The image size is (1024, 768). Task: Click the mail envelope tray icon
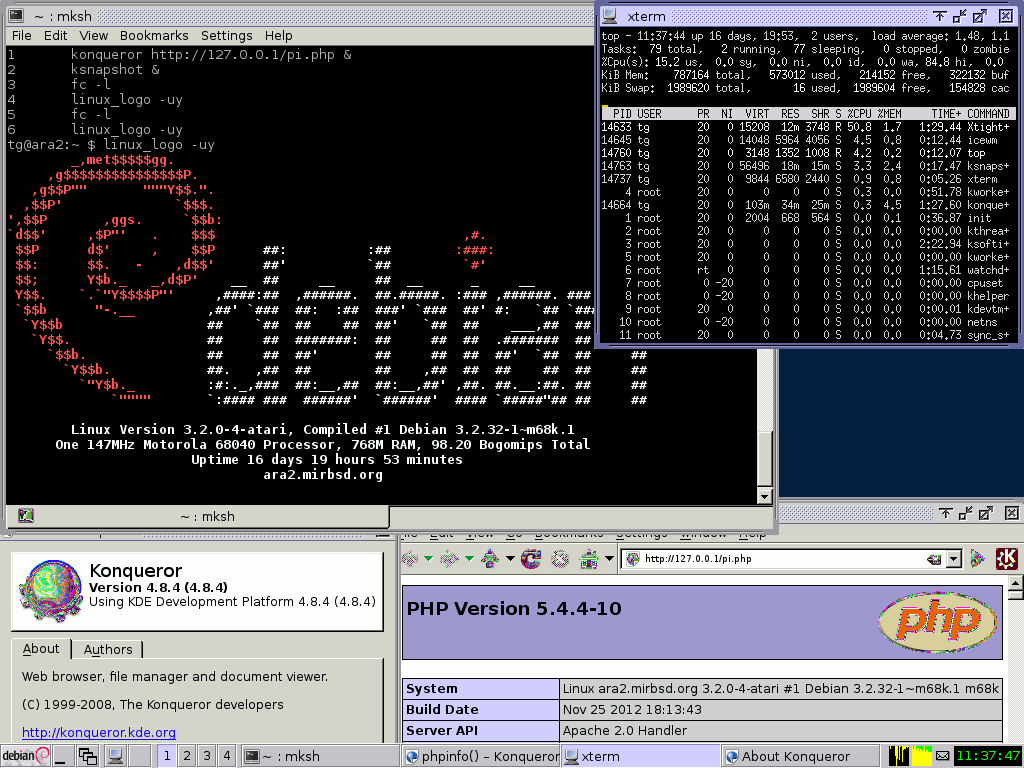tap(942, 756)
